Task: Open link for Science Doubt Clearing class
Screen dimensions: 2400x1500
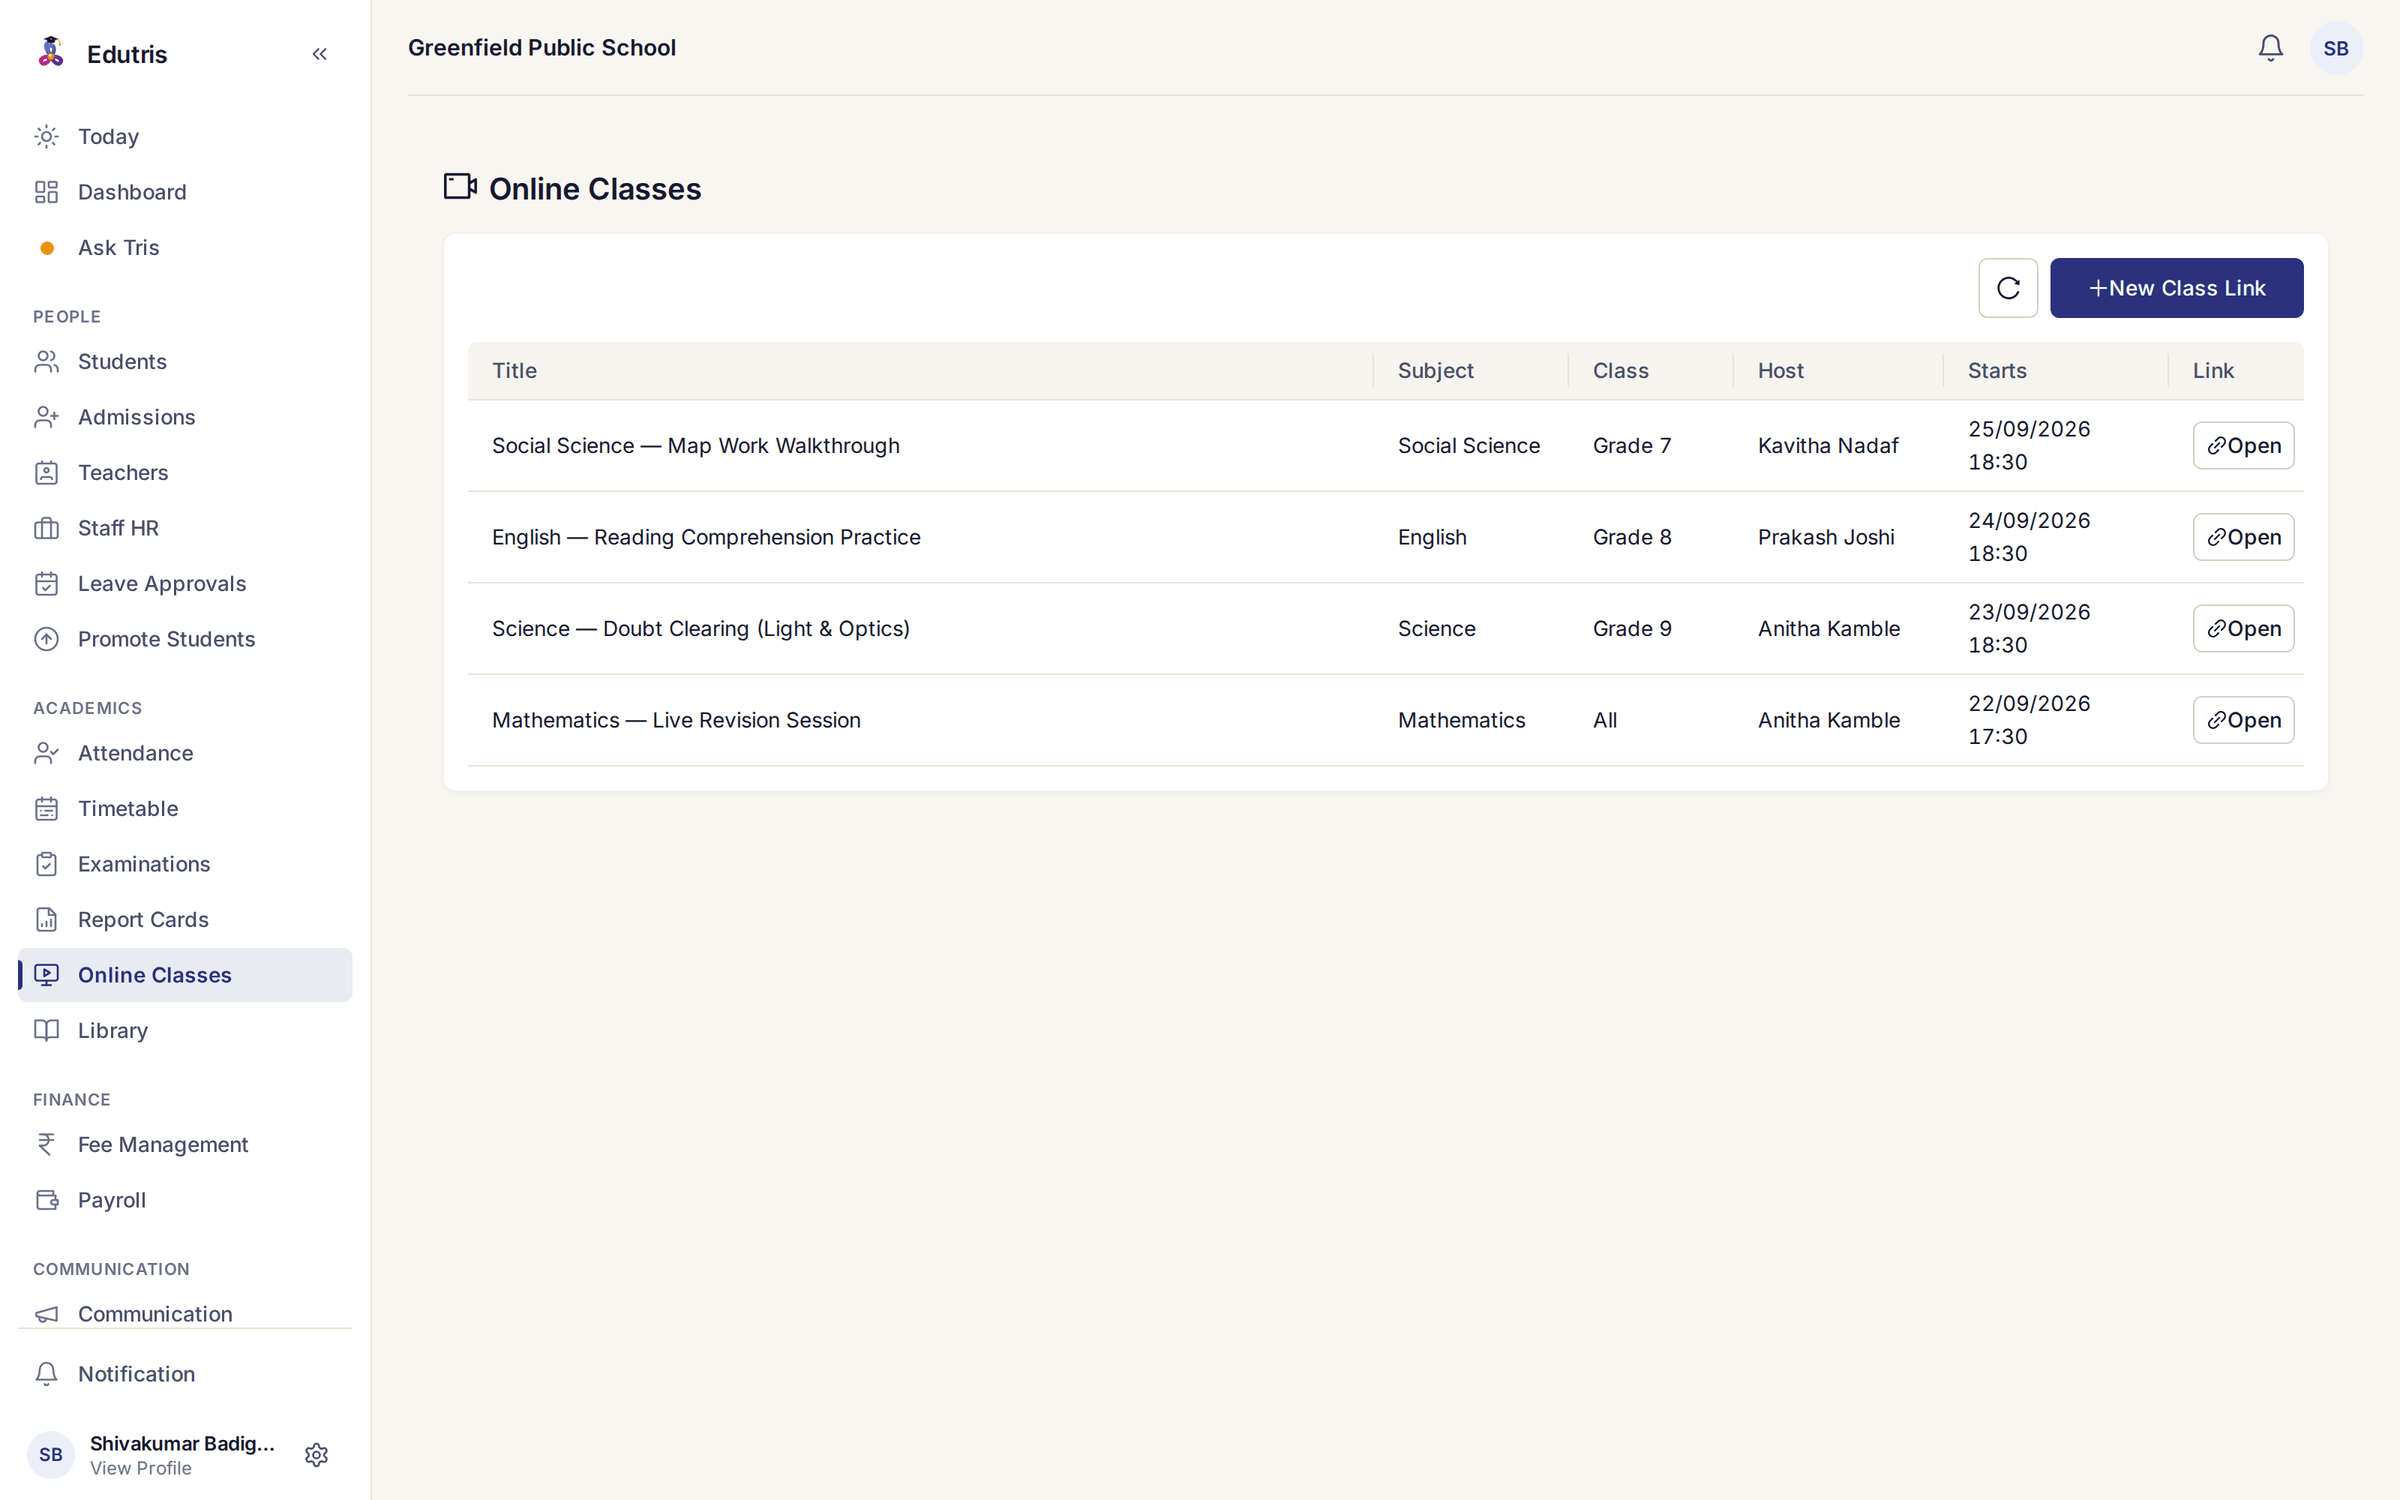Action: (x=2243, y=628)
